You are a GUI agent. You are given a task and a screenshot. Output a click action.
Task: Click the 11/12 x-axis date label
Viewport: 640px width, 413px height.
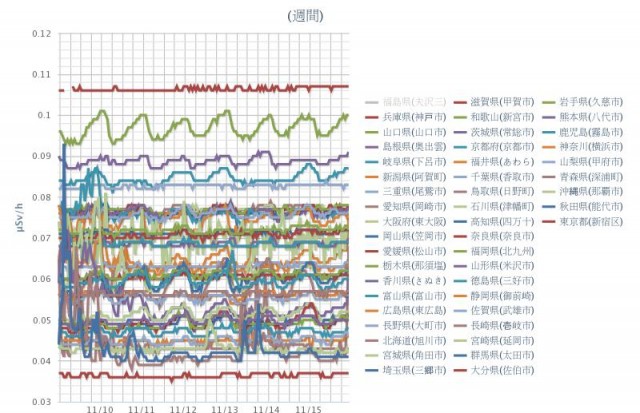pos(183,409)
